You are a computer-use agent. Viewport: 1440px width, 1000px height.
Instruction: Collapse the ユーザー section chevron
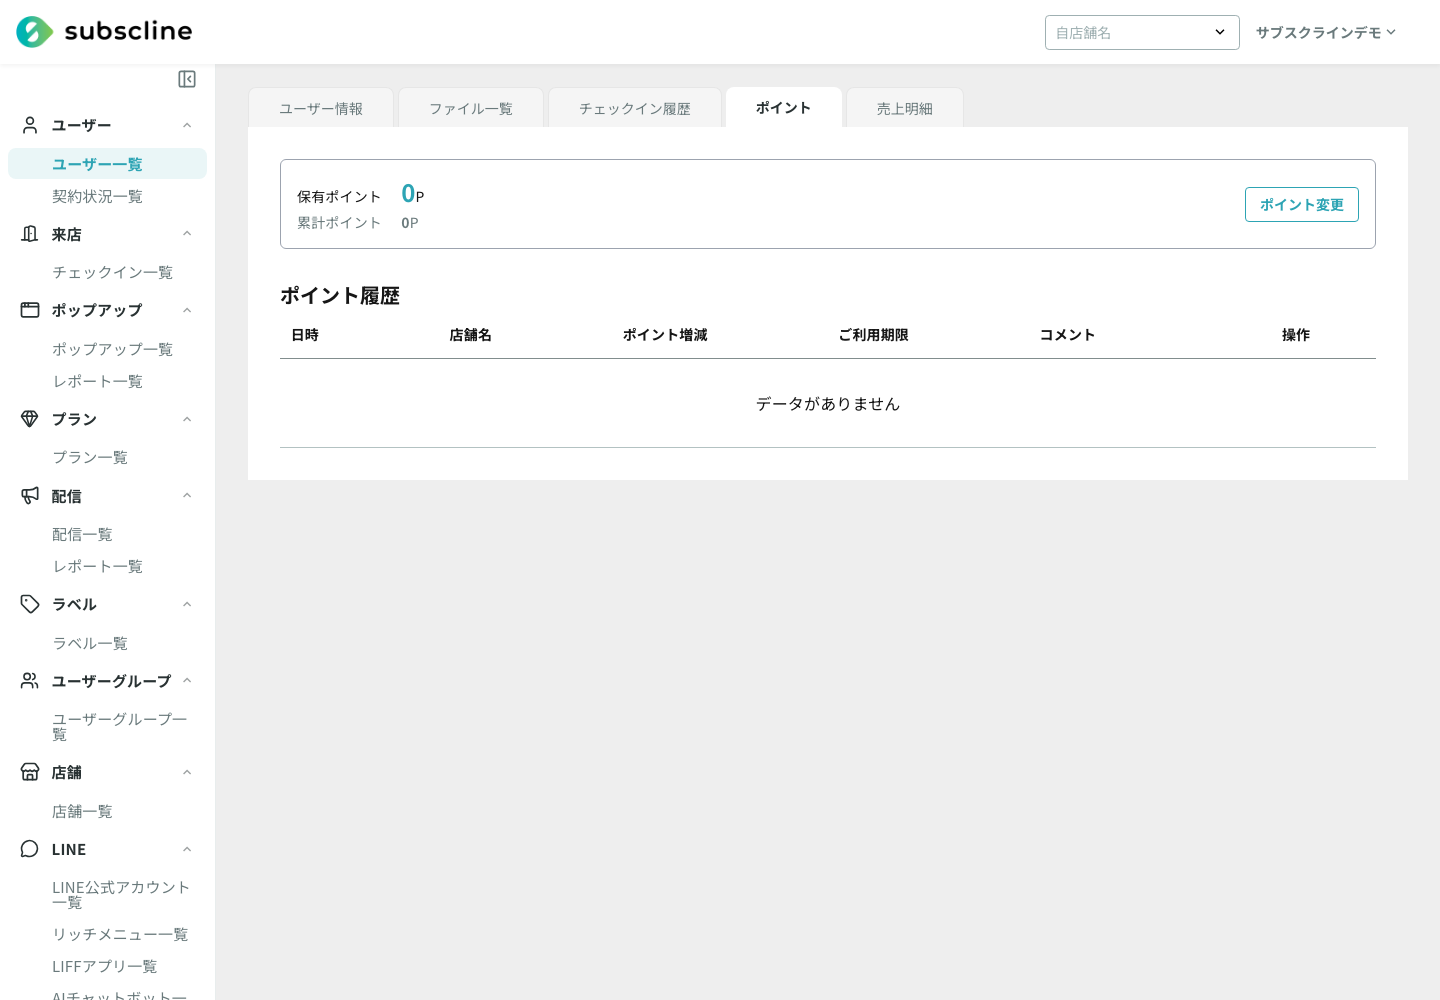click(187, 125)
